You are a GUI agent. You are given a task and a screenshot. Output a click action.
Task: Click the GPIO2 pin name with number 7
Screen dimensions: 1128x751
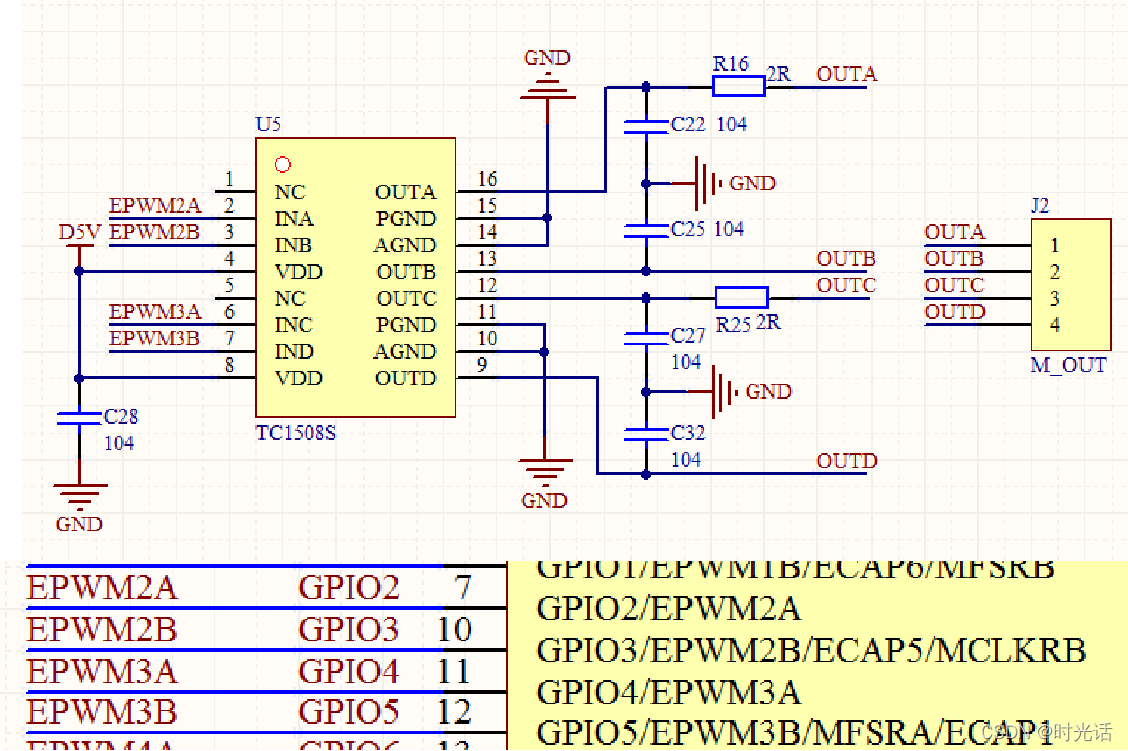[x=349, y=588]
